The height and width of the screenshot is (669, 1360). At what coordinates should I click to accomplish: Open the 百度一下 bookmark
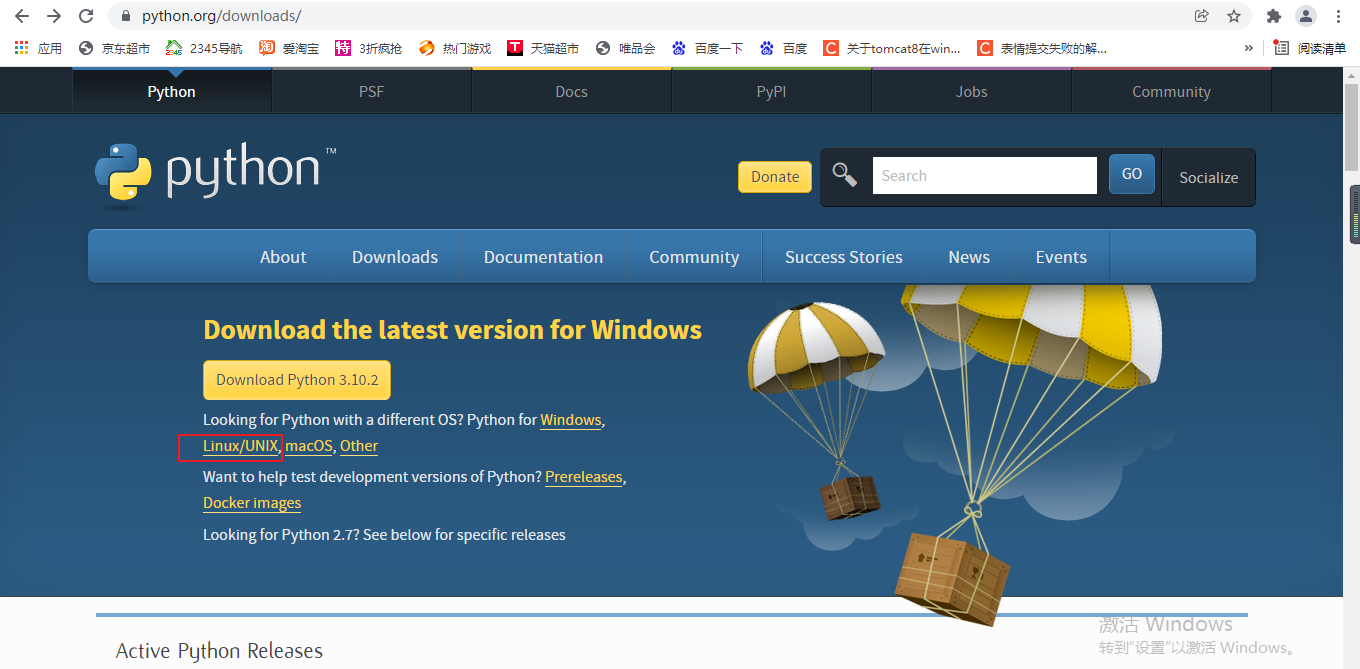coord(707,48)
